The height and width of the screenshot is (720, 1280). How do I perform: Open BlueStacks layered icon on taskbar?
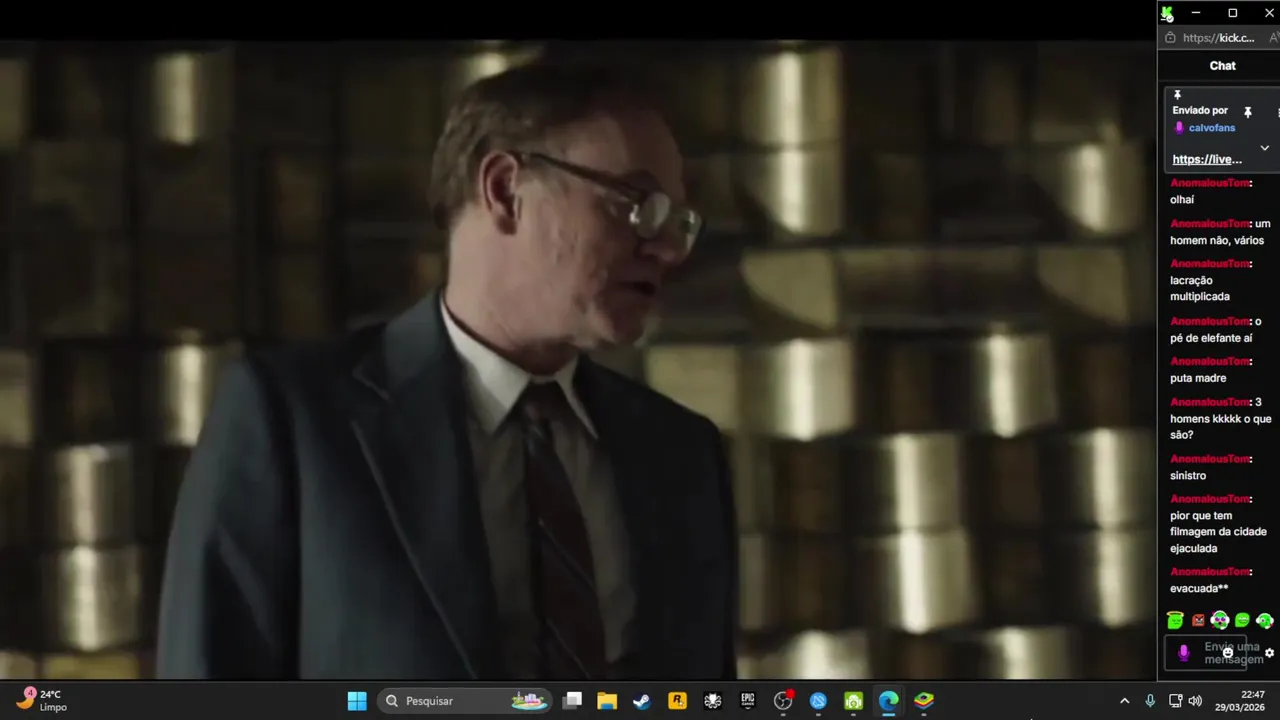924,701
